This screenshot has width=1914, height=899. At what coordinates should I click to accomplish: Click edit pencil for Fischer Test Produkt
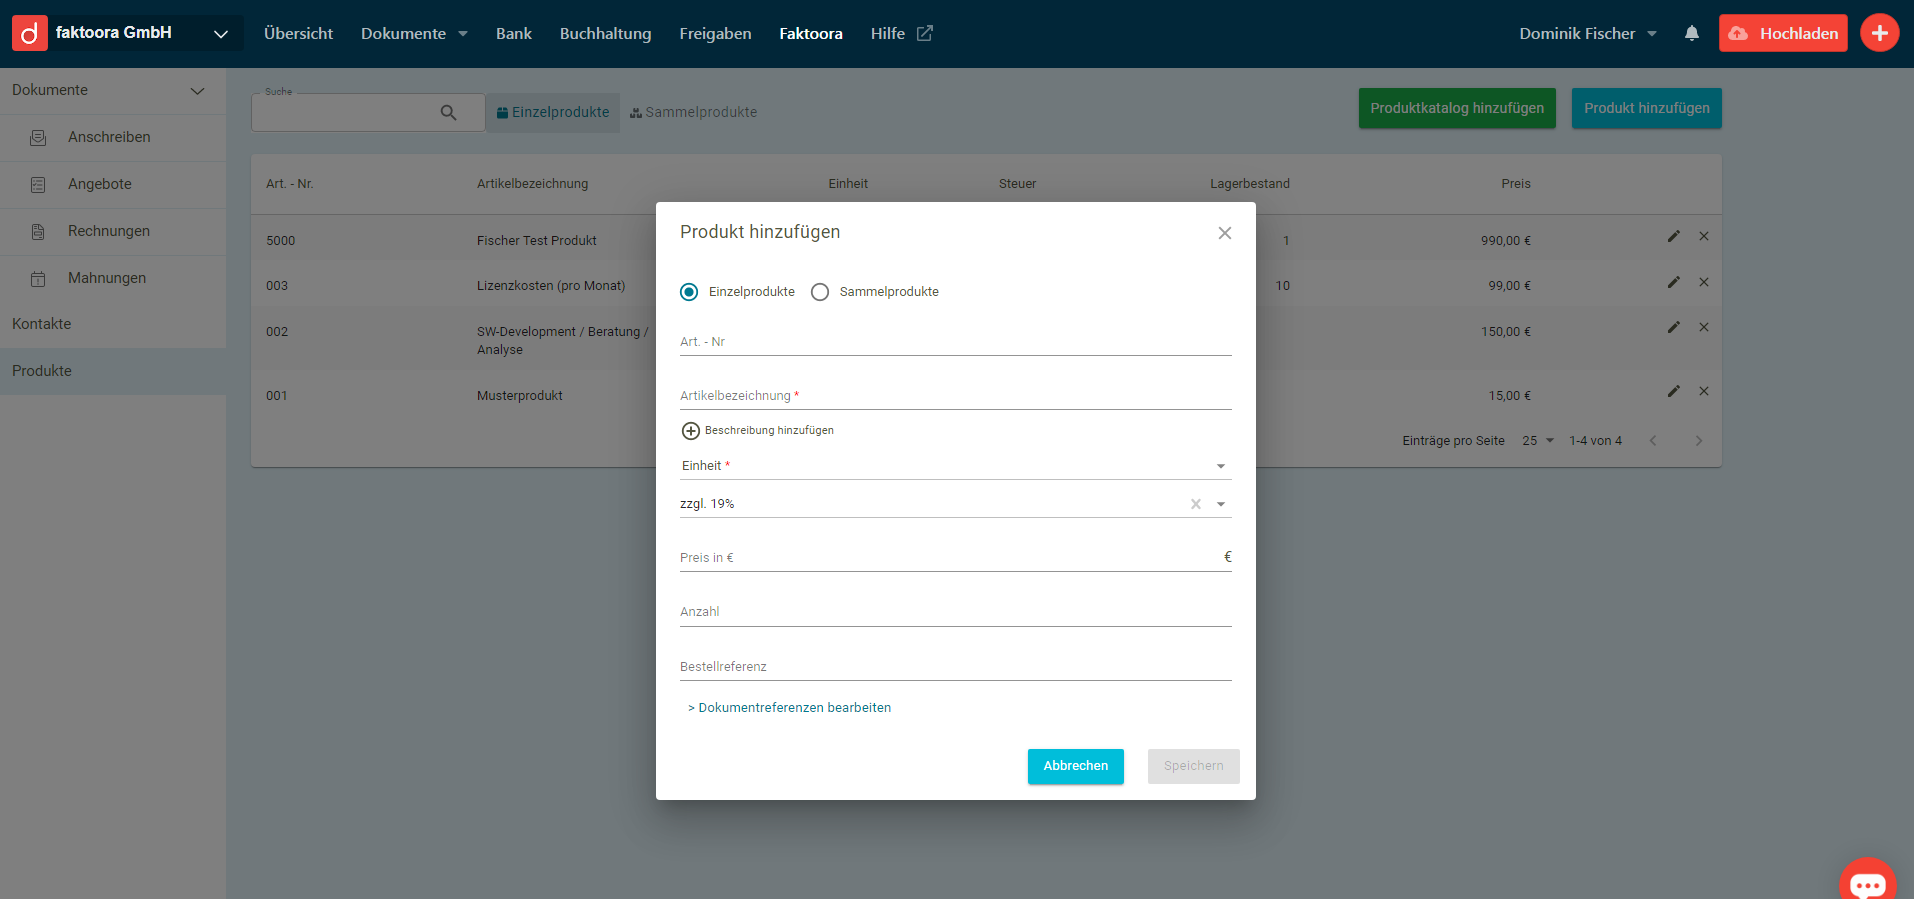(x=1673, y=236)
